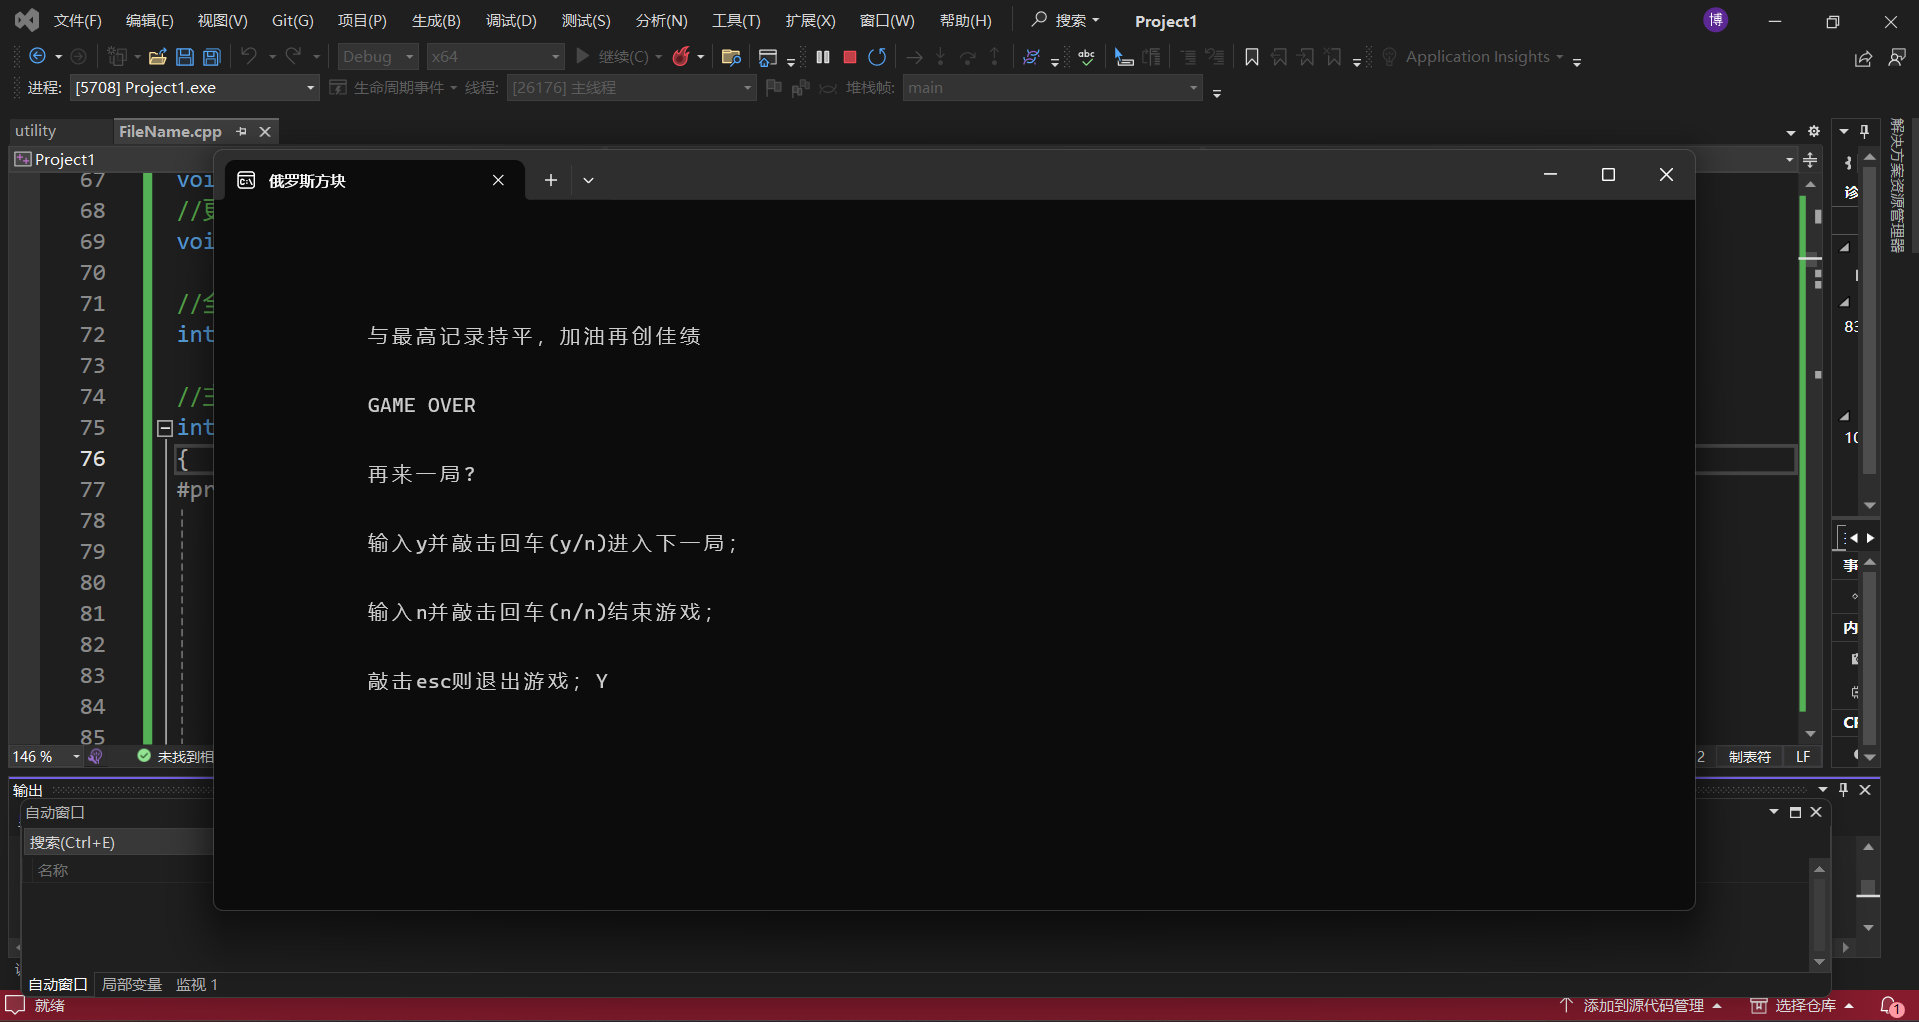This screenshot has width=1919, height=1022.
Task: Click the IntelliCode wavy lines icon
Action: click(1031, 57)
